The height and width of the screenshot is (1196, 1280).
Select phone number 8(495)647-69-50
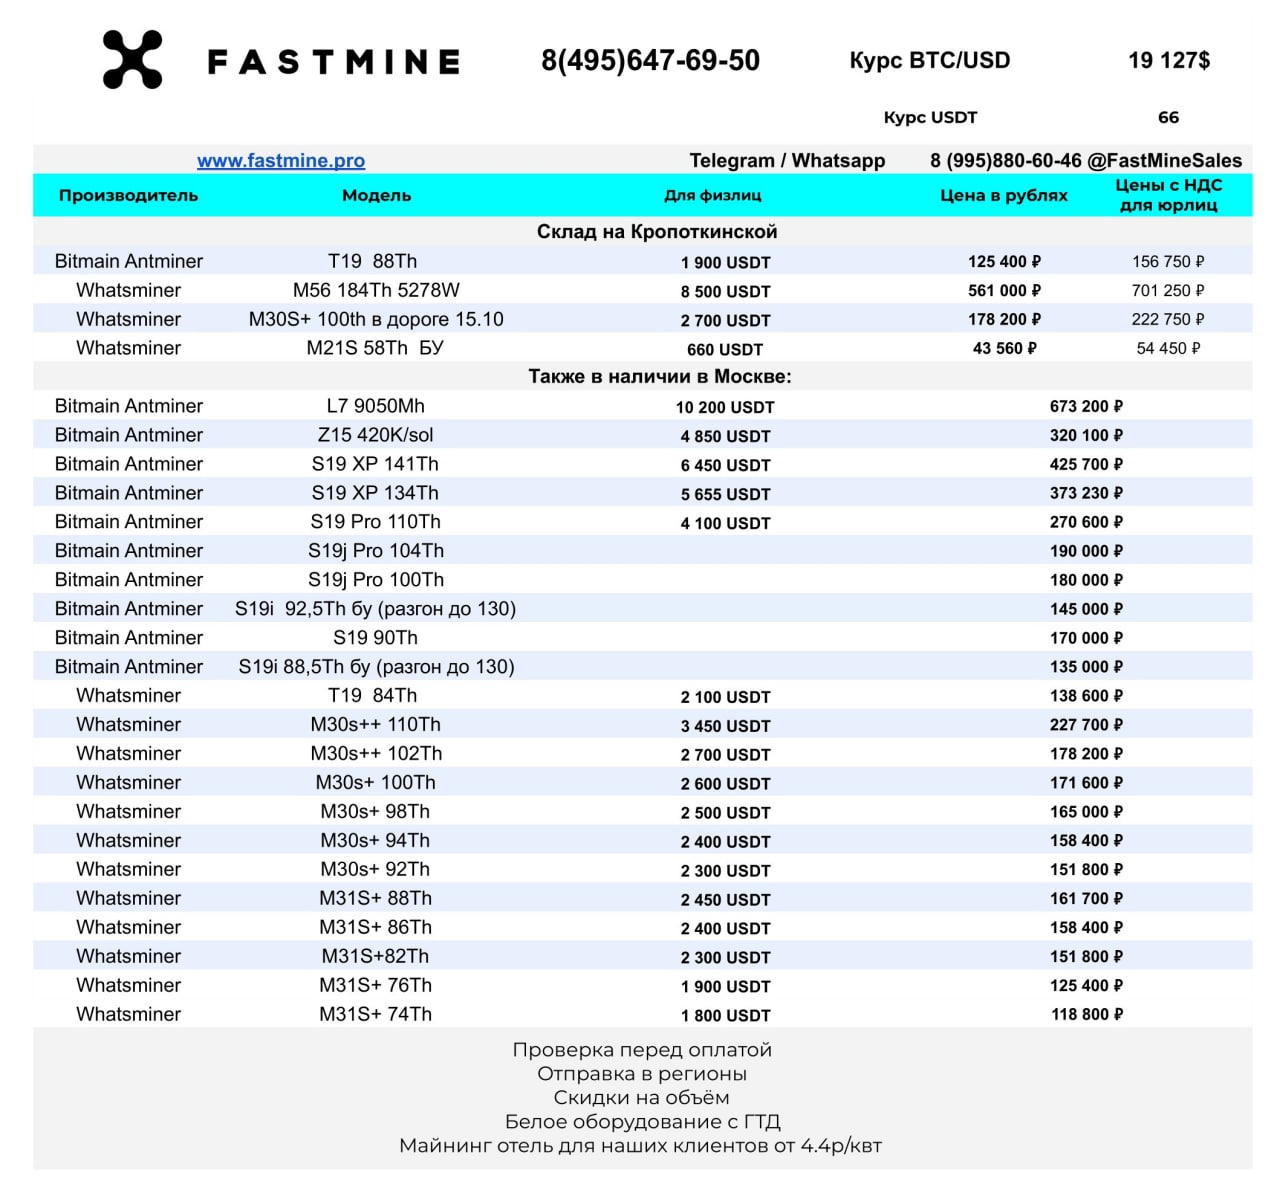coord(650,61)
